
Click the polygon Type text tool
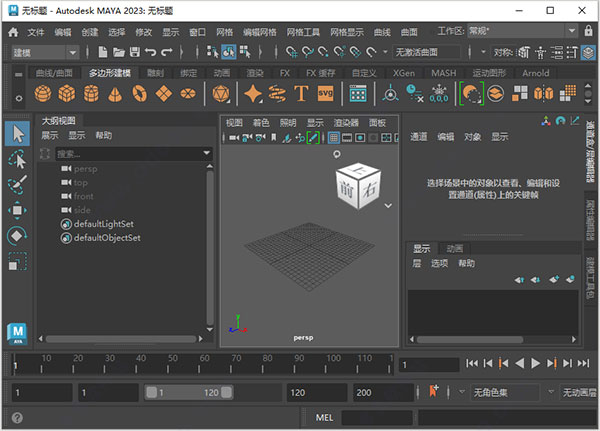click(301, 94)
